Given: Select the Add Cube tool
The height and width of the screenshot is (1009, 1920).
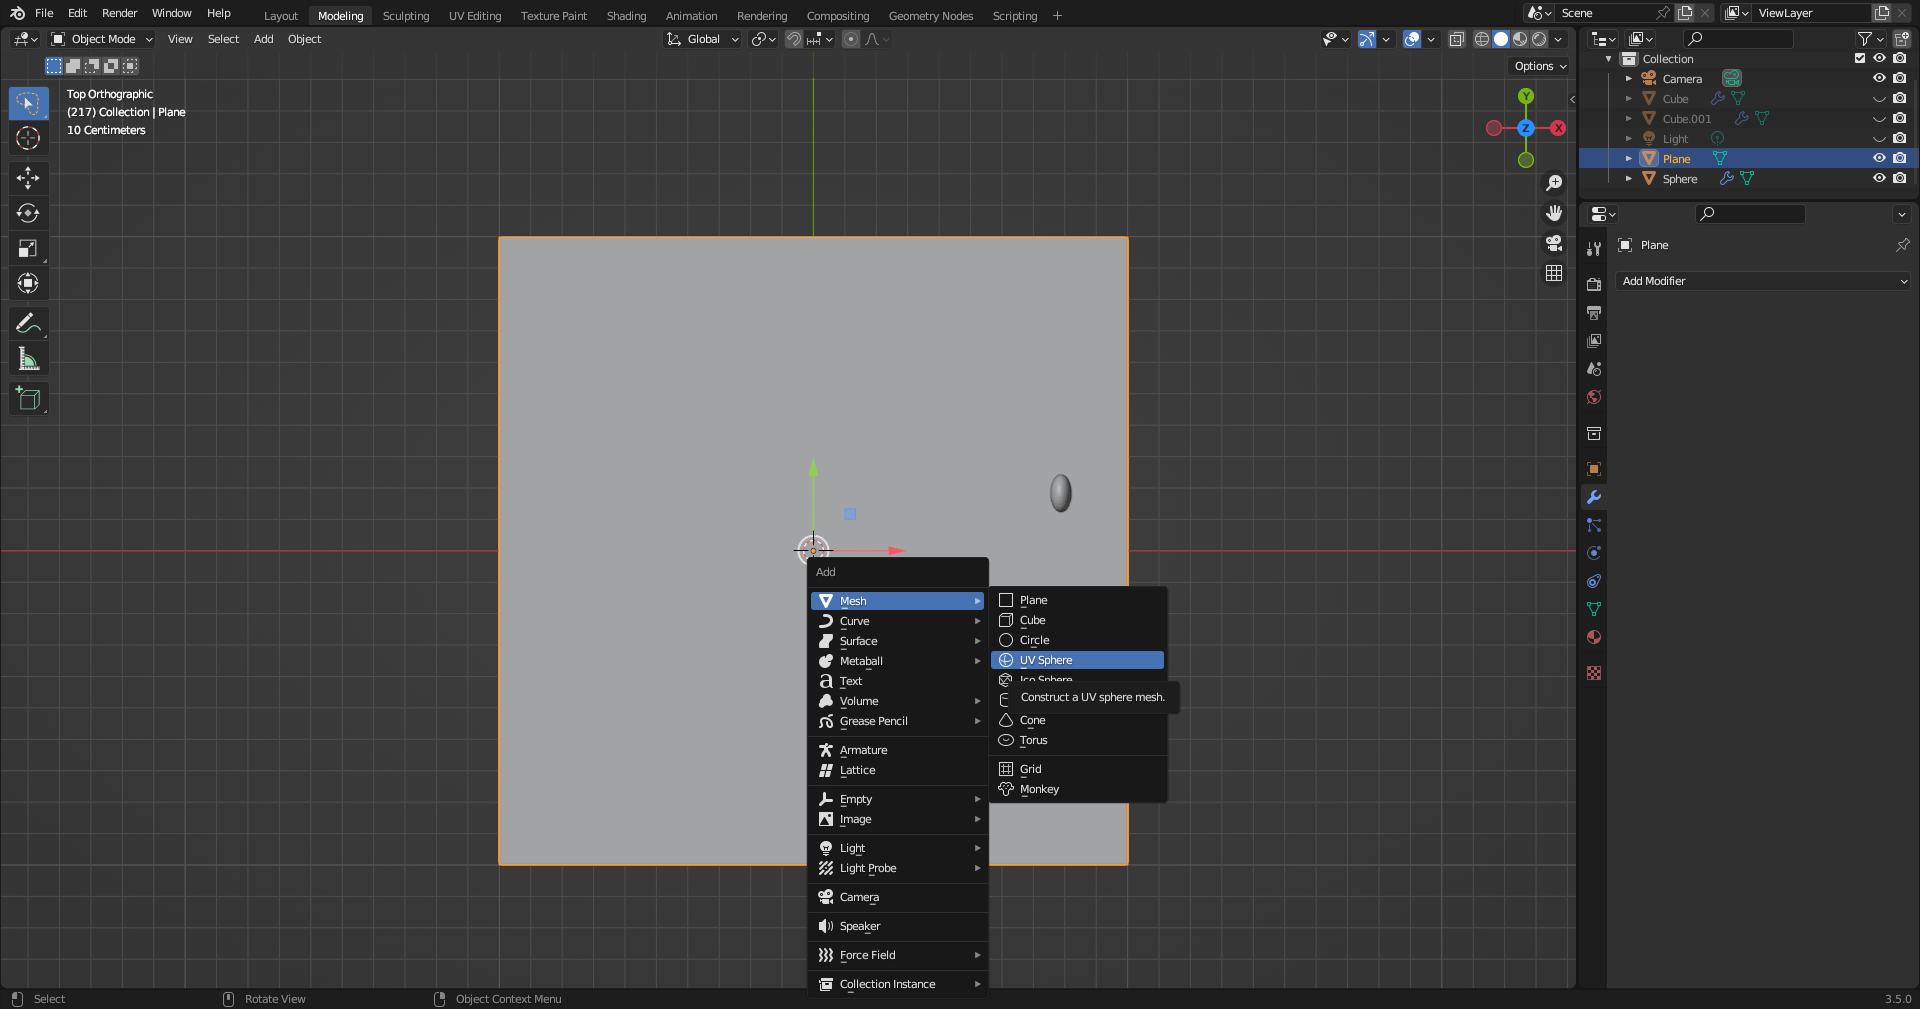Looking at the screenshot, I should point(28,399).
